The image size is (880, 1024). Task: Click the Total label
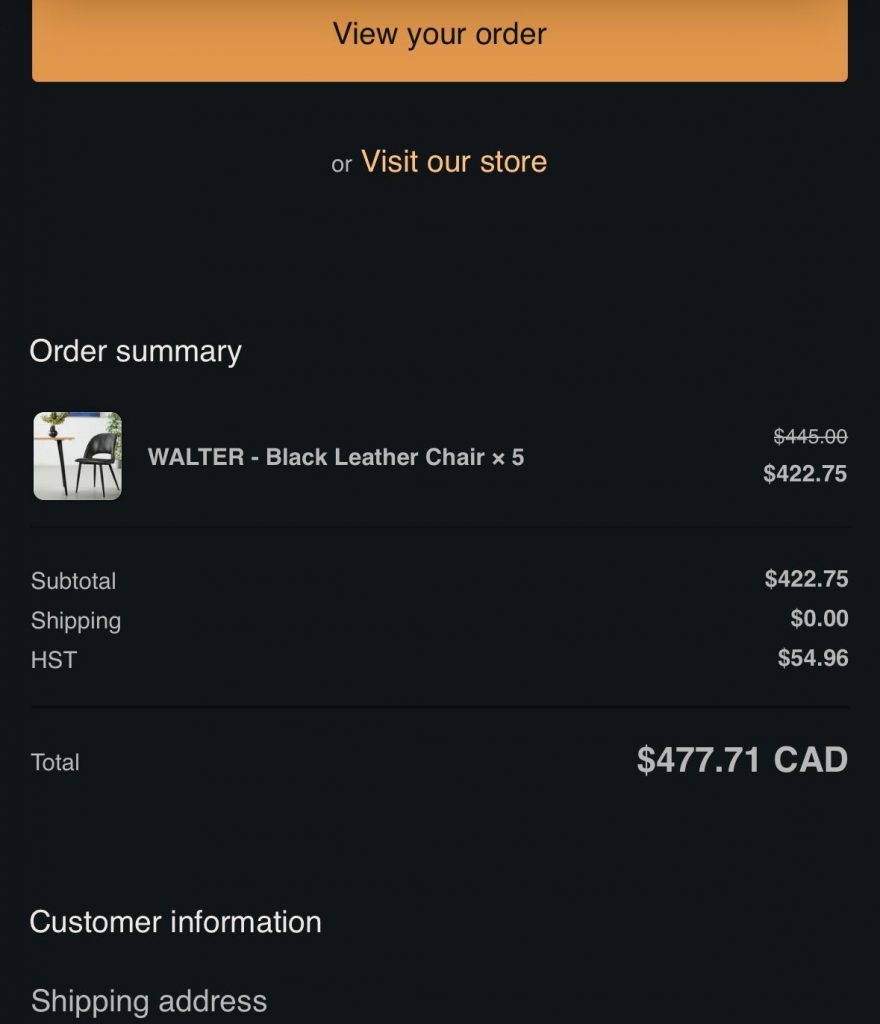click(x=55, y=763)
